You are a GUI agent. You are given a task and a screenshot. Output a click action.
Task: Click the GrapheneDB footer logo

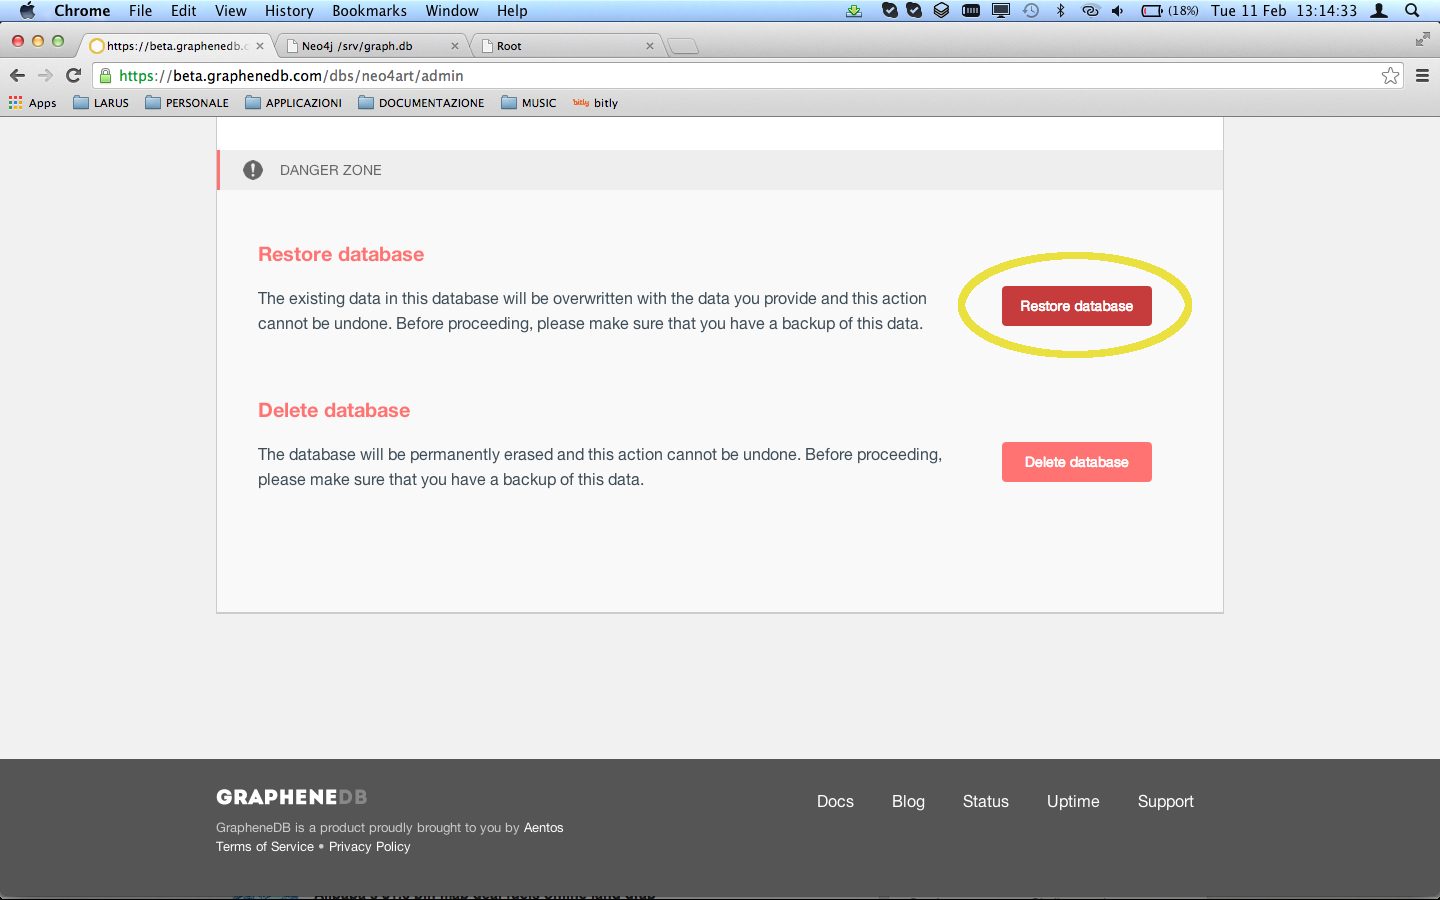pos(292,797)
